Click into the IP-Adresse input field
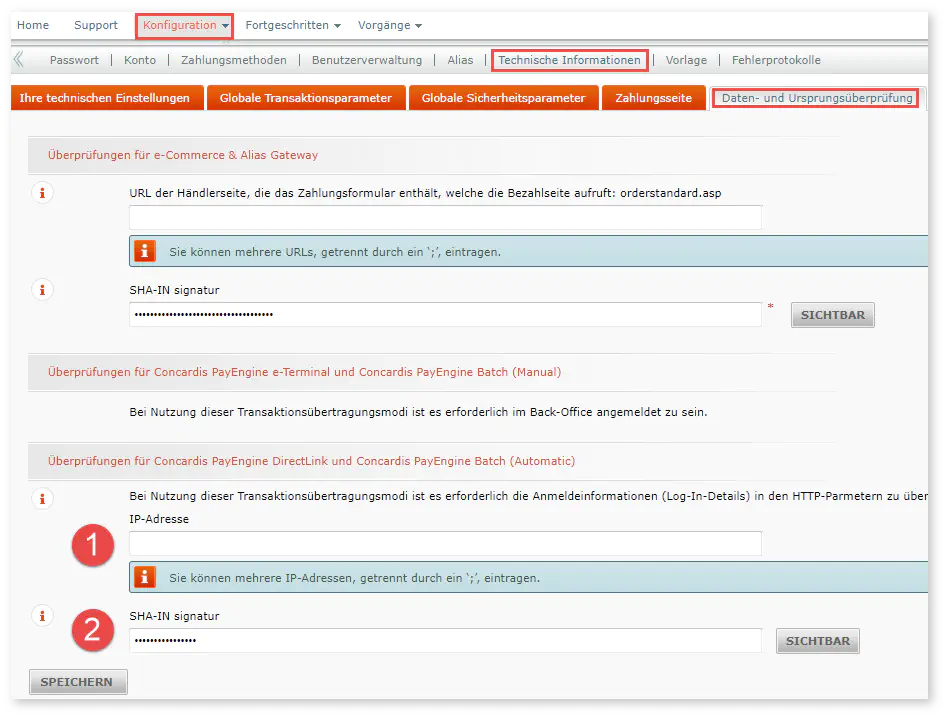947x718 pixels. point(445,543)
